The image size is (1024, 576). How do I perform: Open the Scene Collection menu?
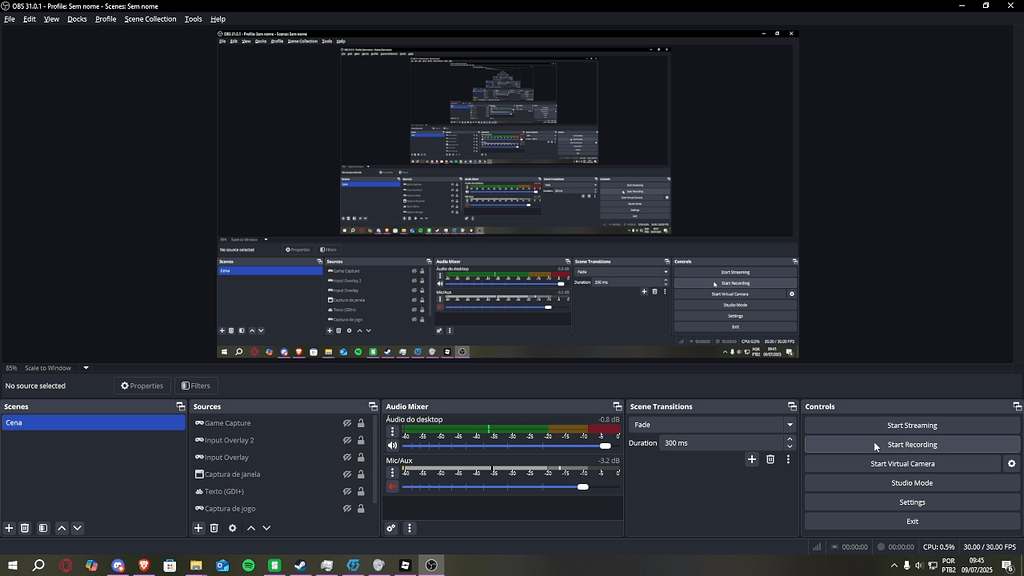150,19
